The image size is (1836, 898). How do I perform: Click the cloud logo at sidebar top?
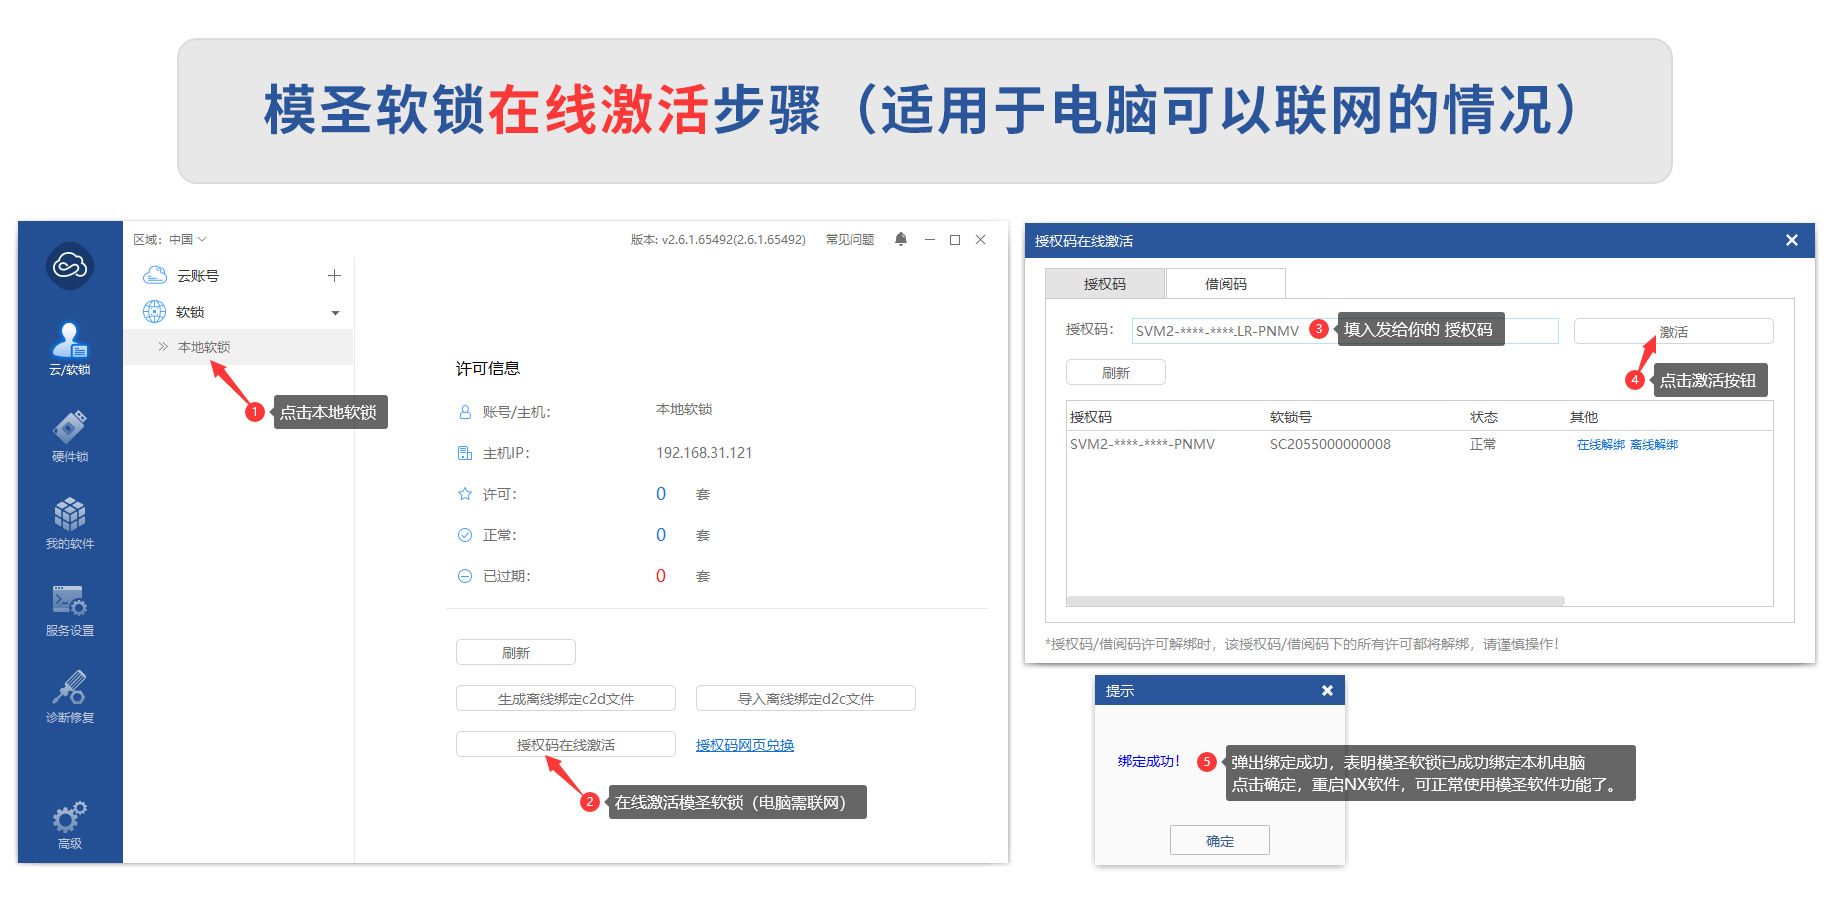click(70, 266)
